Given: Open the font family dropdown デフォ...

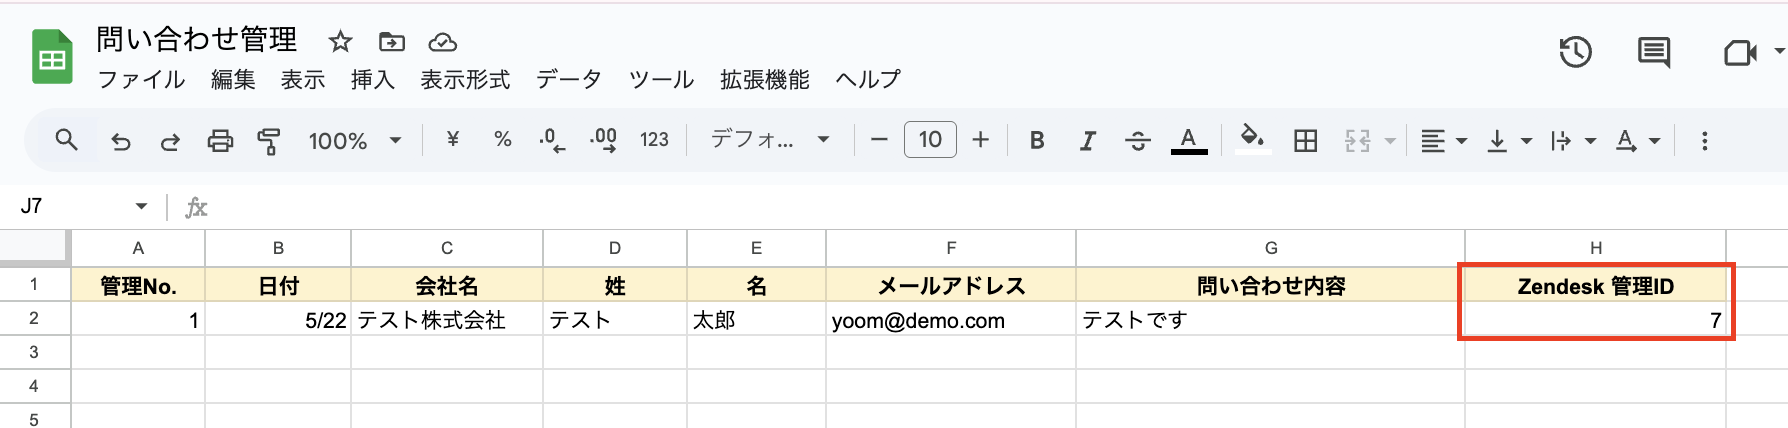Looking at the screenshot, I should [x=770, y=140].
